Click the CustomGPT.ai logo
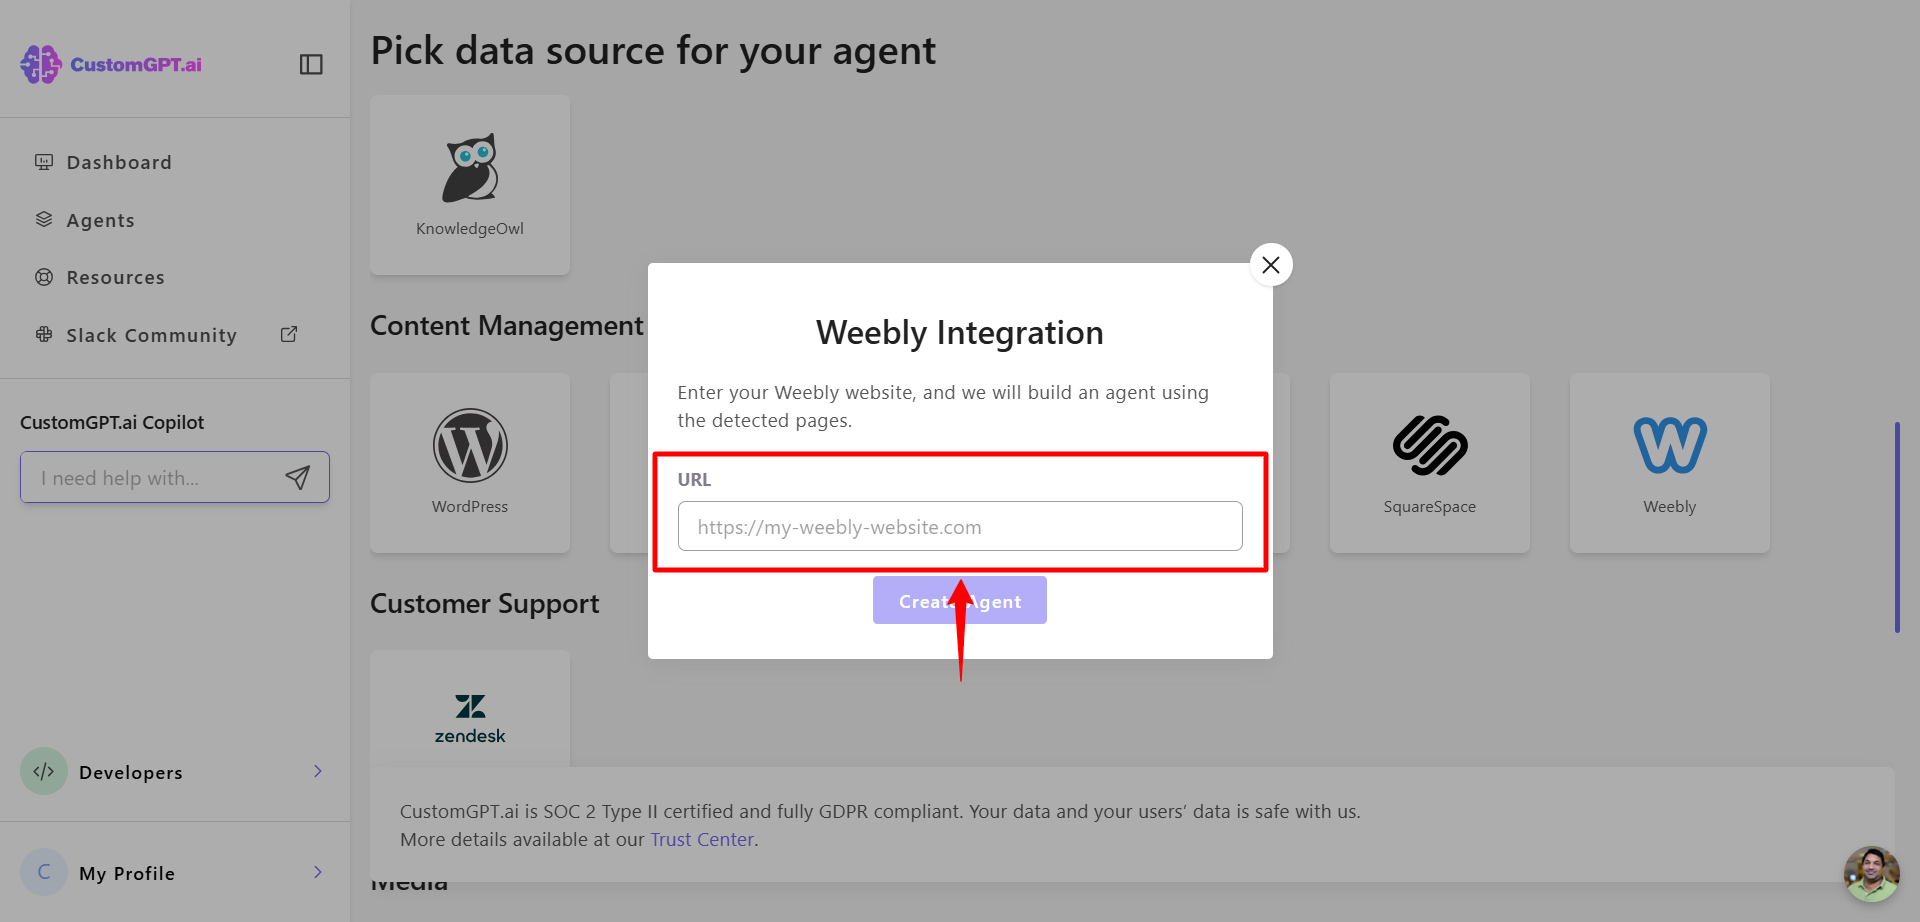Screen dimensions: 1920x922 point(111,64)
